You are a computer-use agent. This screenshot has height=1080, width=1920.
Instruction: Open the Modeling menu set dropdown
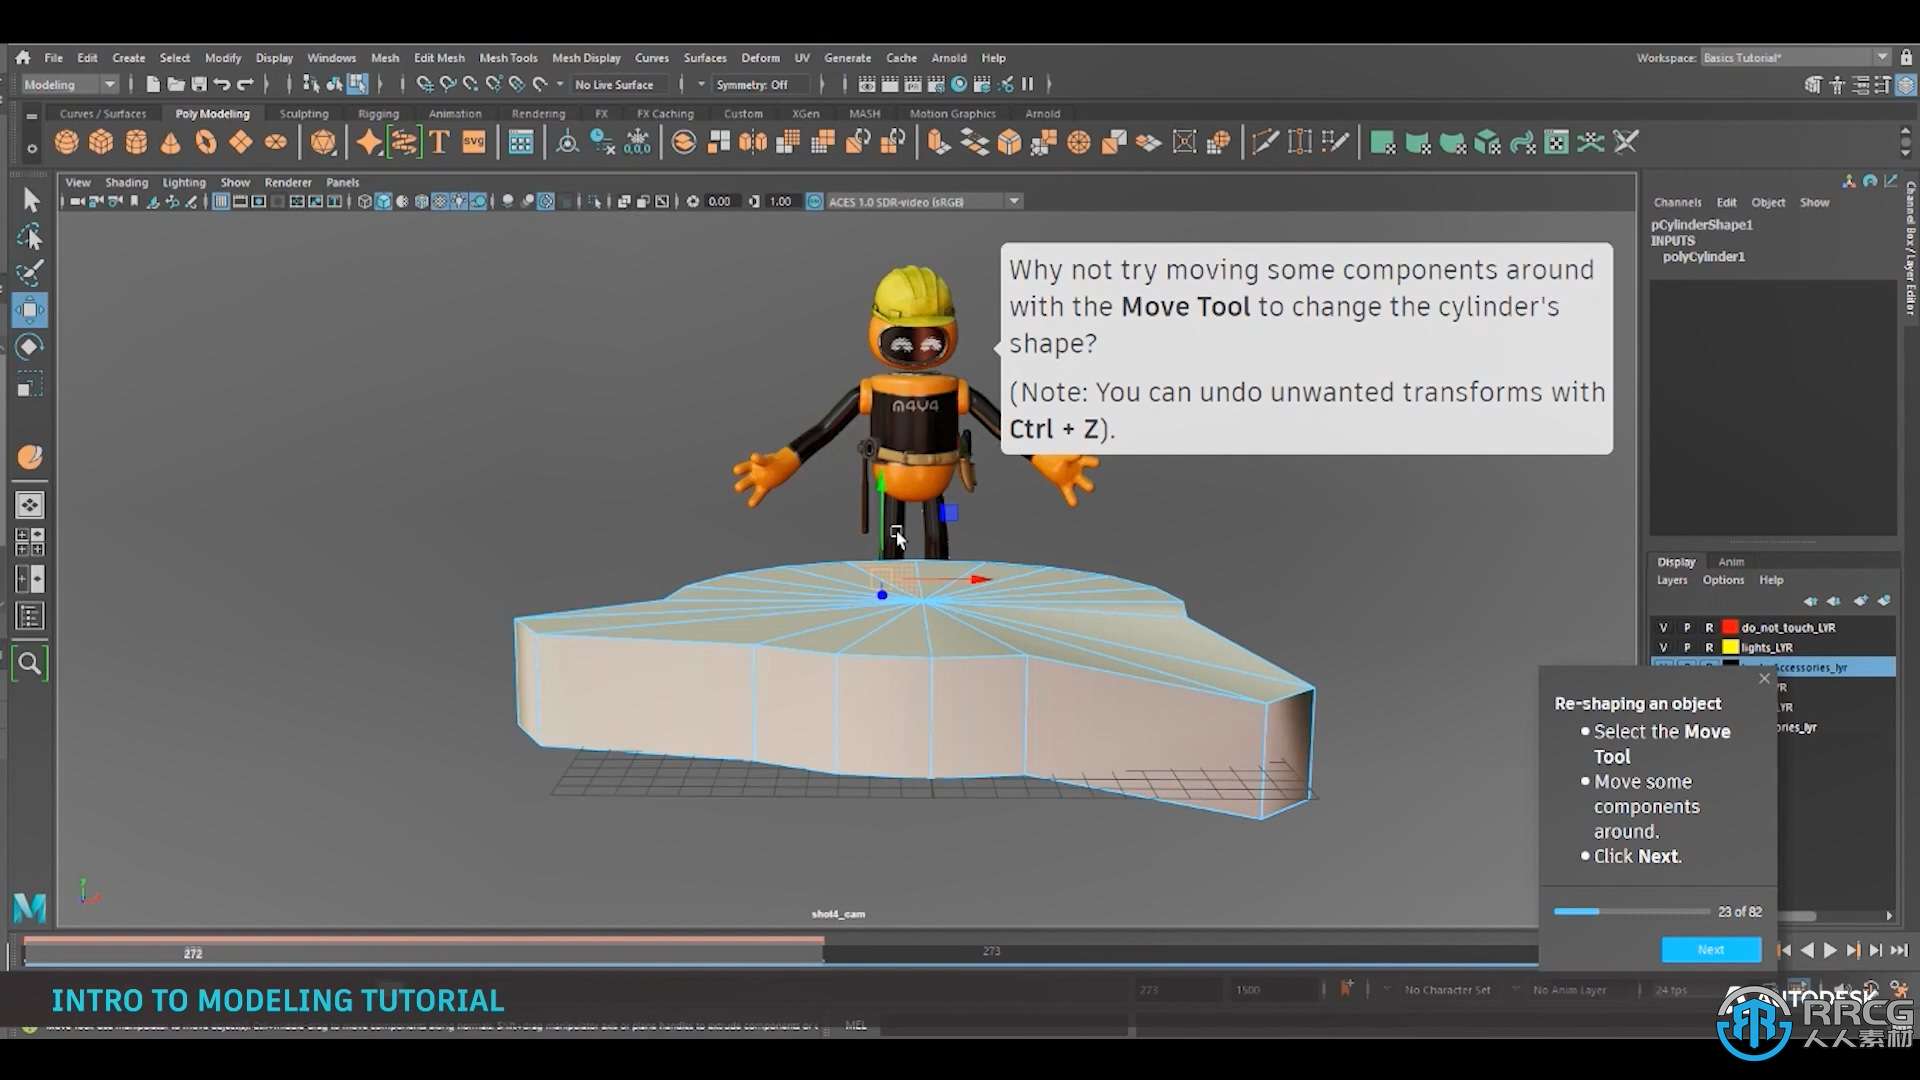click(70, 85)
